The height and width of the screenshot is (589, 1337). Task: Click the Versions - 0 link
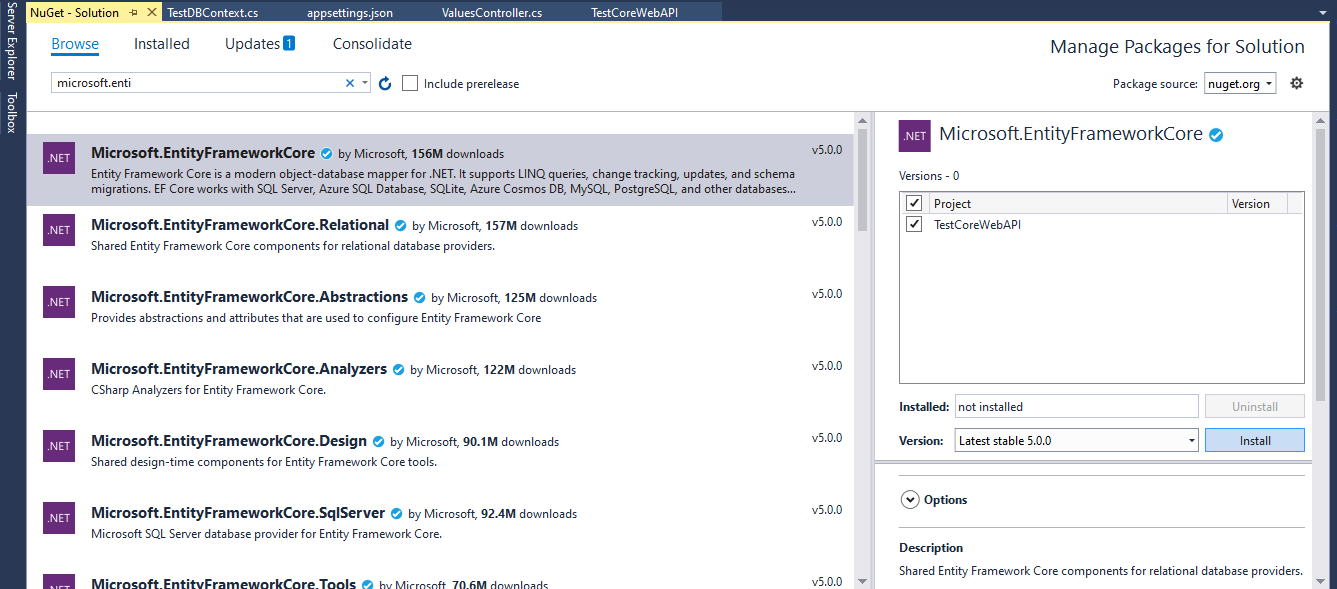pos(928,175)
